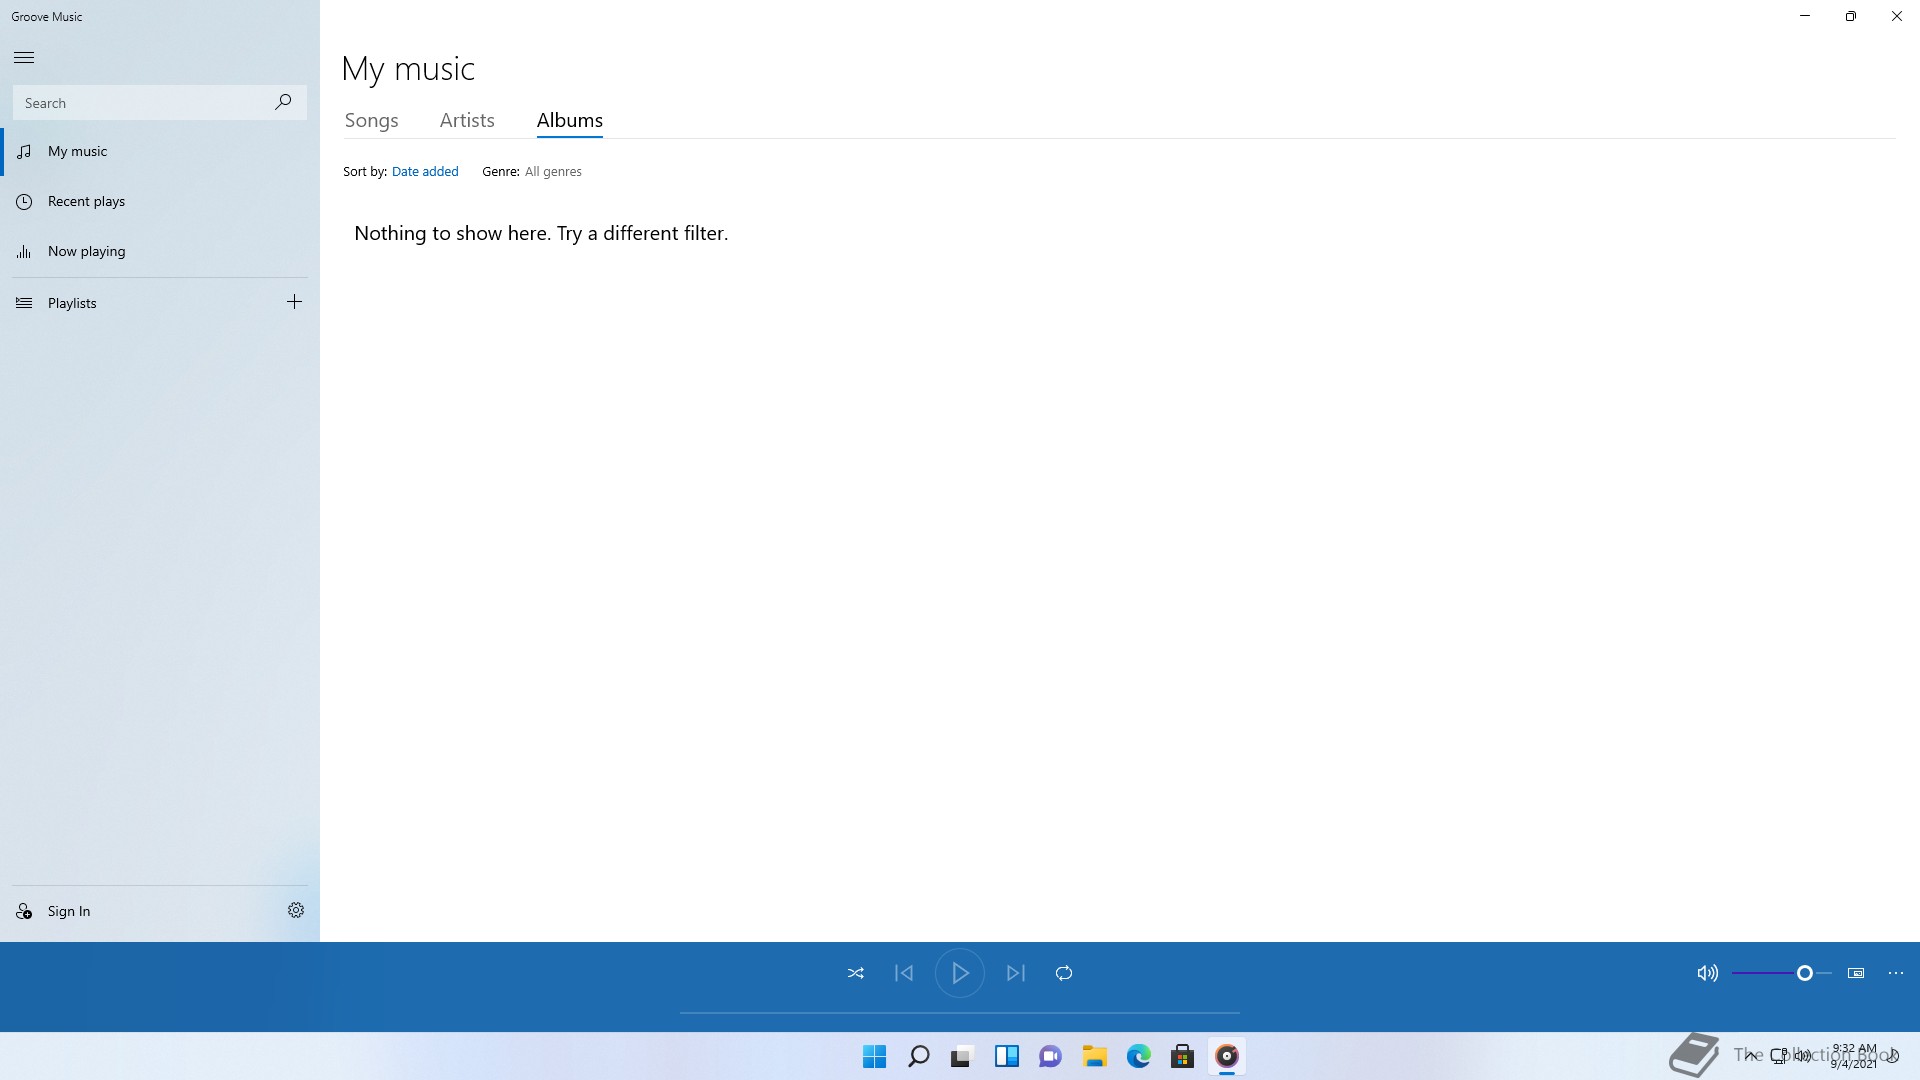The image size is (1920, 1080).
Task: Restore down the Groove Music window
Action: coord(1851,16)
